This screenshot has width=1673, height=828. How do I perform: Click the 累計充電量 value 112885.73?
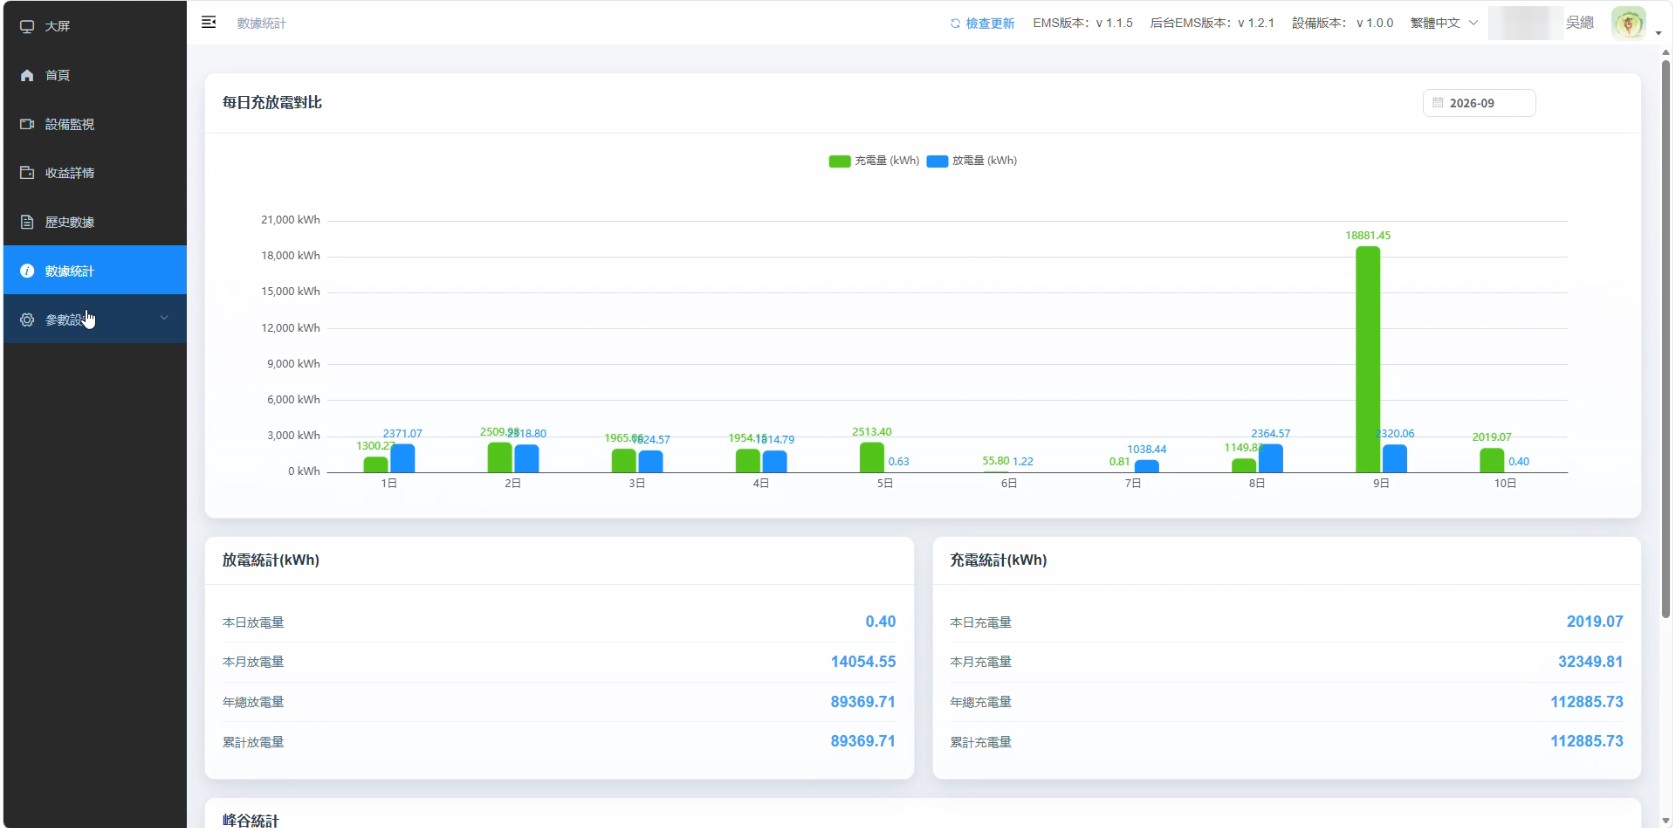[1587, 741]
